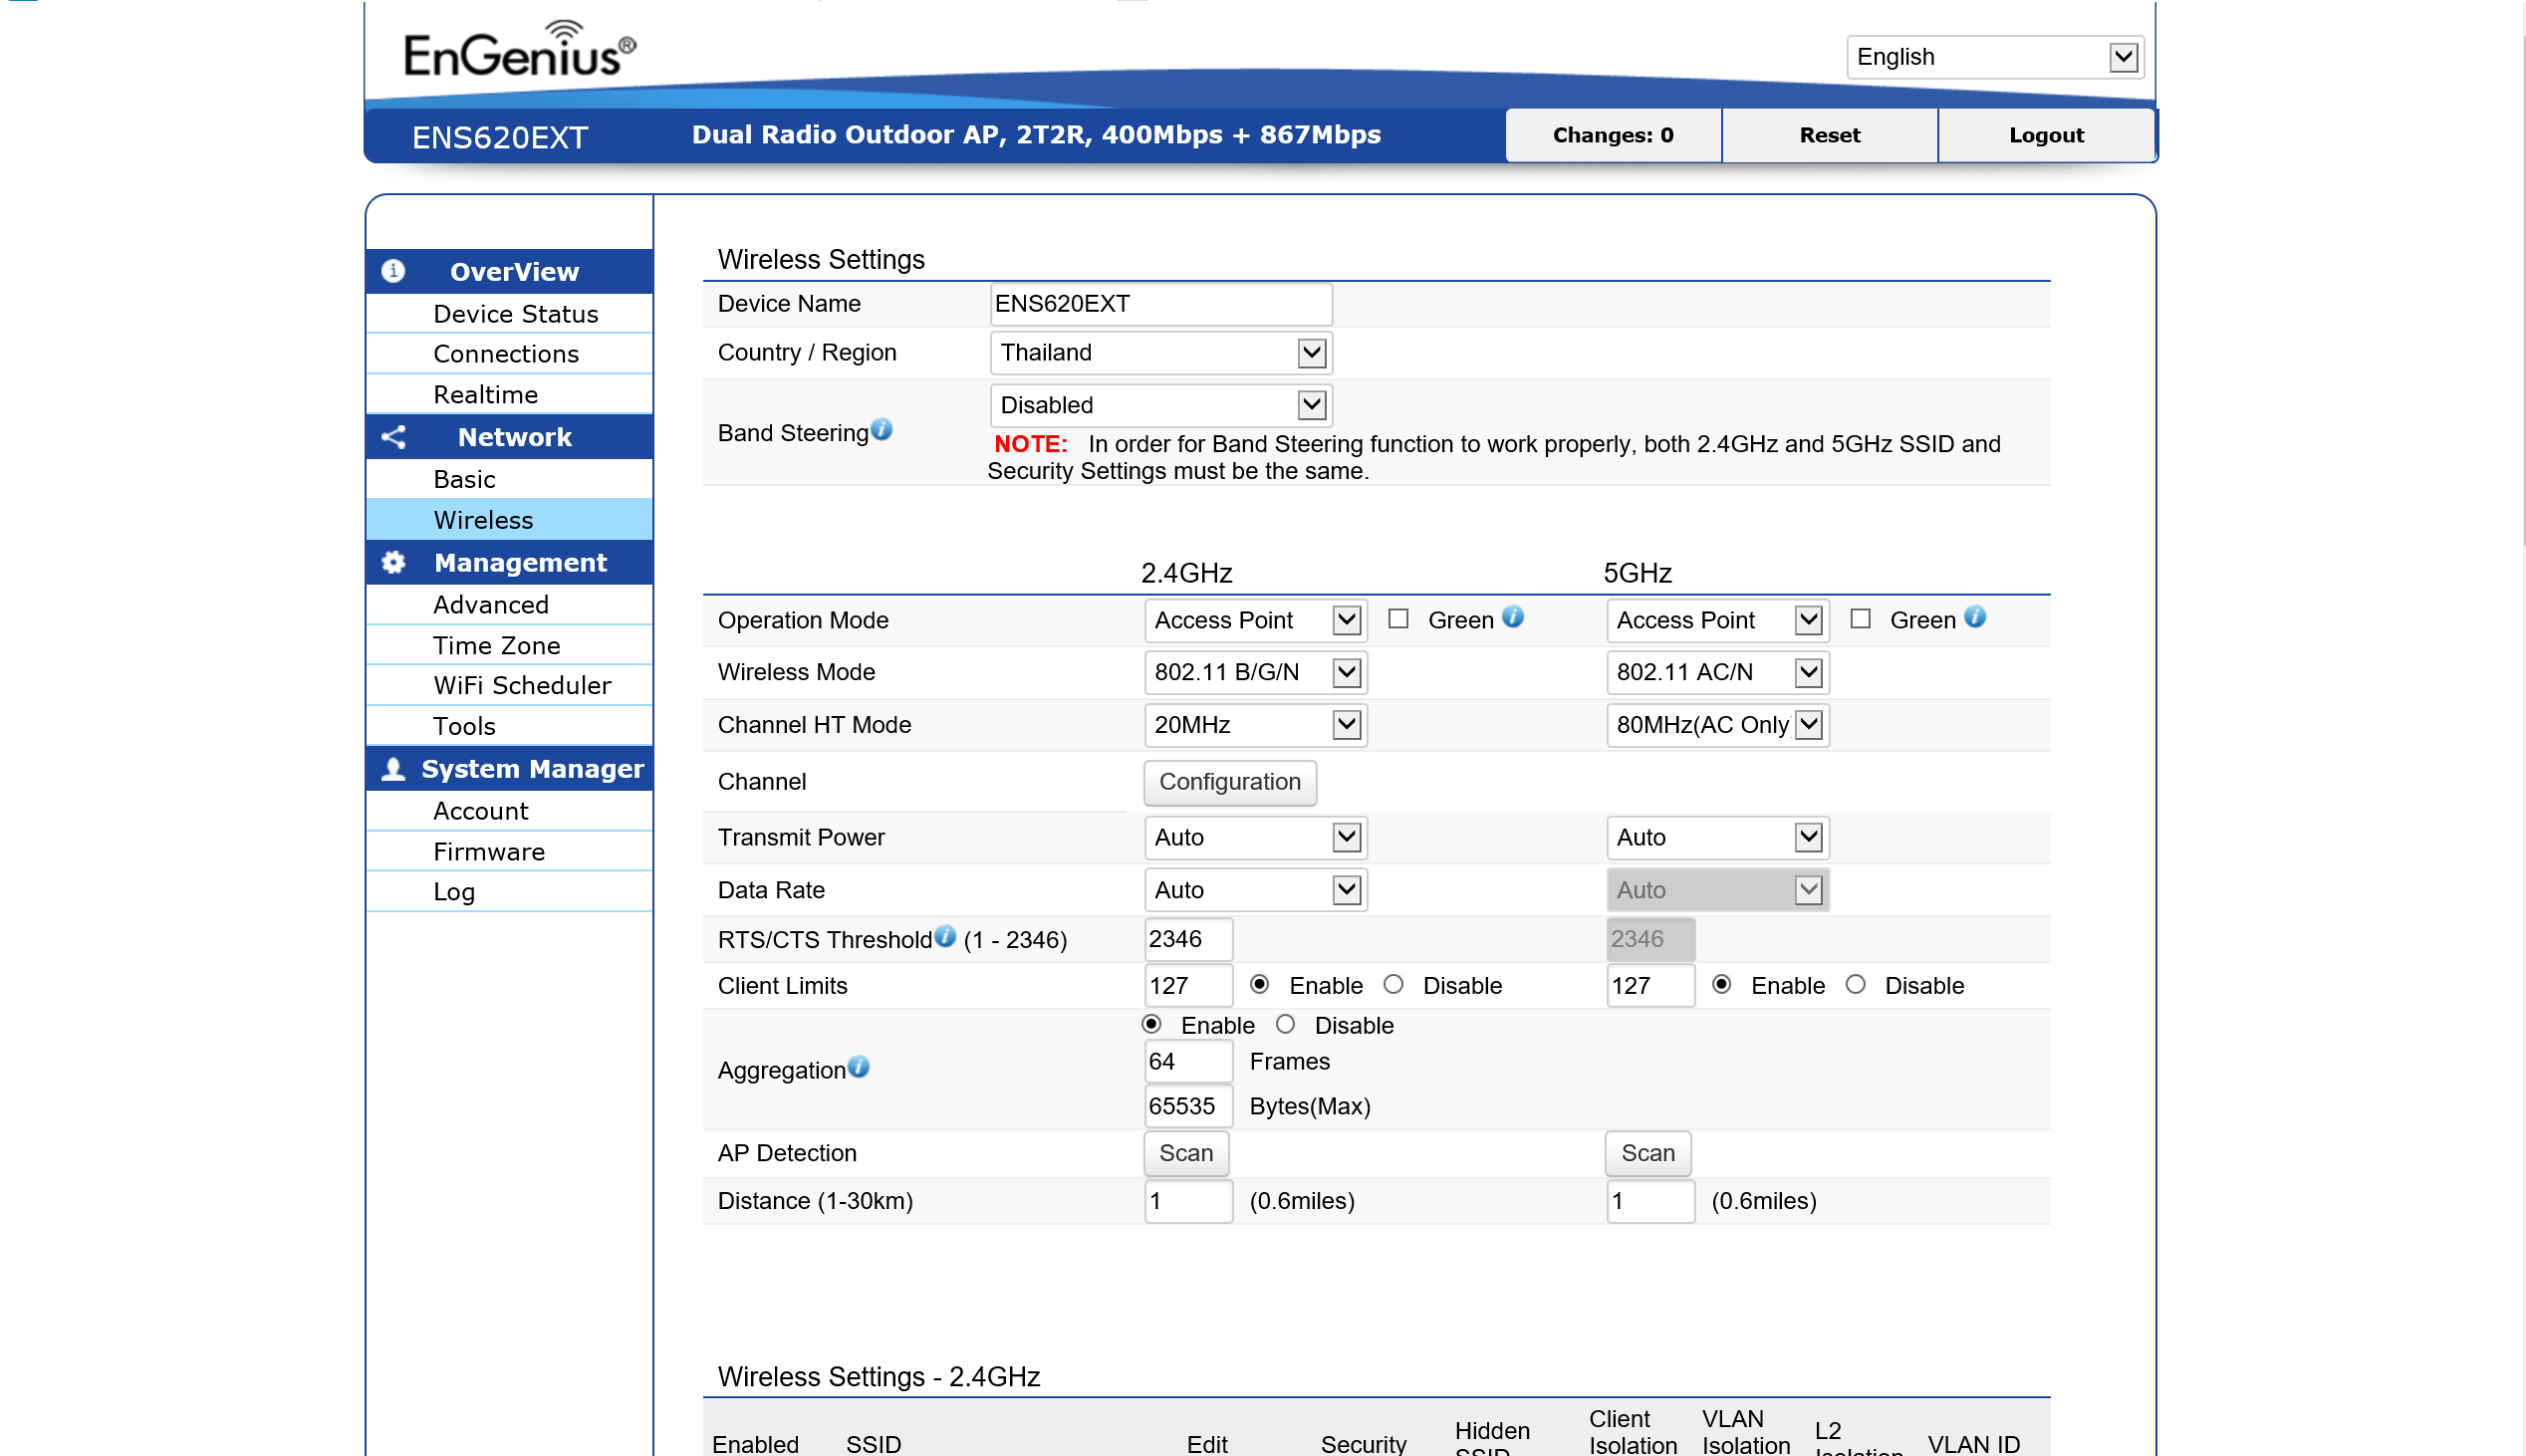The image size is (2526, 1456).
Task: Click the OverView info icon
Action: [x=393, y=271]
